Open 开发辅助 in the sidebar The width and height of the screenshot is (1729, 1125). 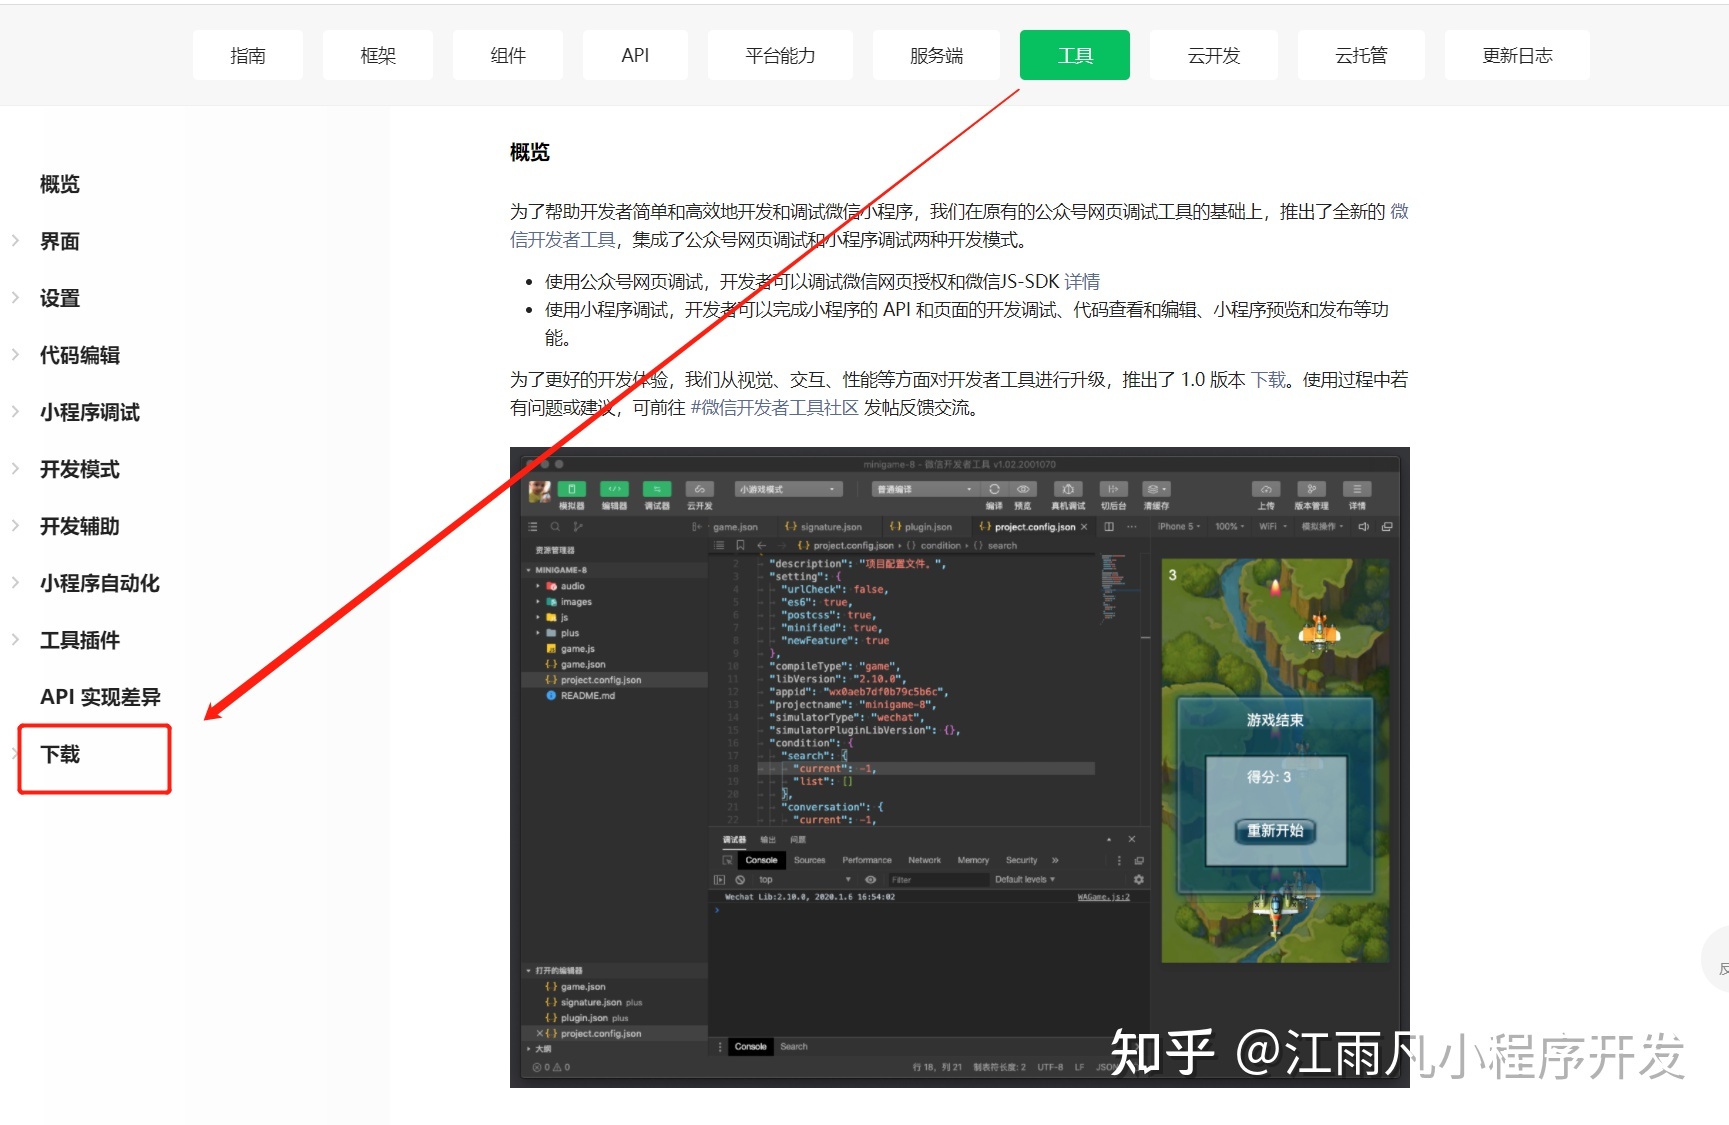(x=80, y=526)
